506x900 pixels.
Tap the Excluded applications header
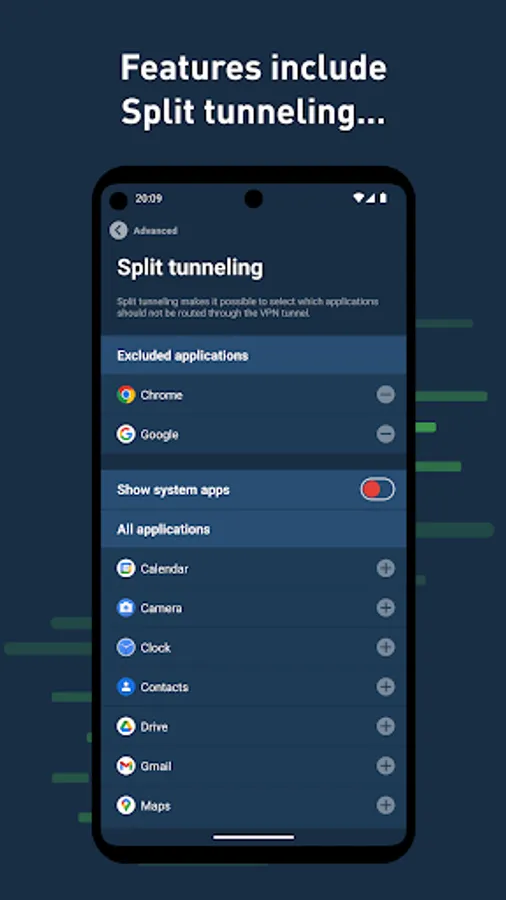(182, 356)
